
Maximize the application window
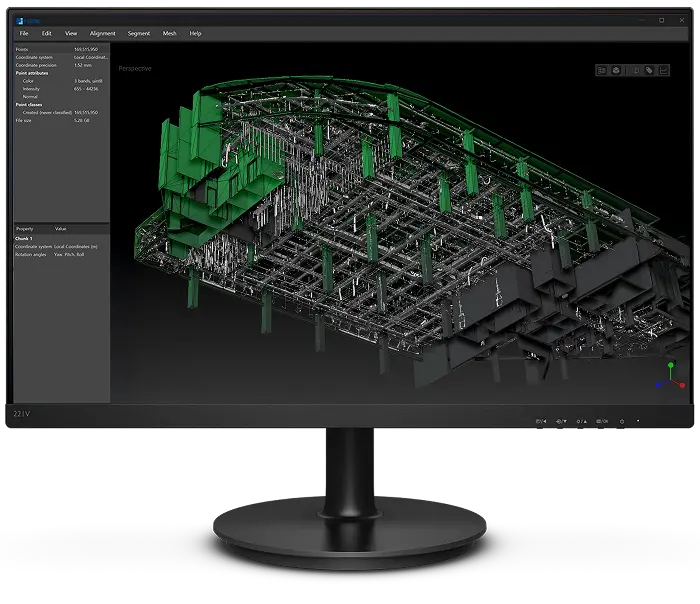point(661,19)
